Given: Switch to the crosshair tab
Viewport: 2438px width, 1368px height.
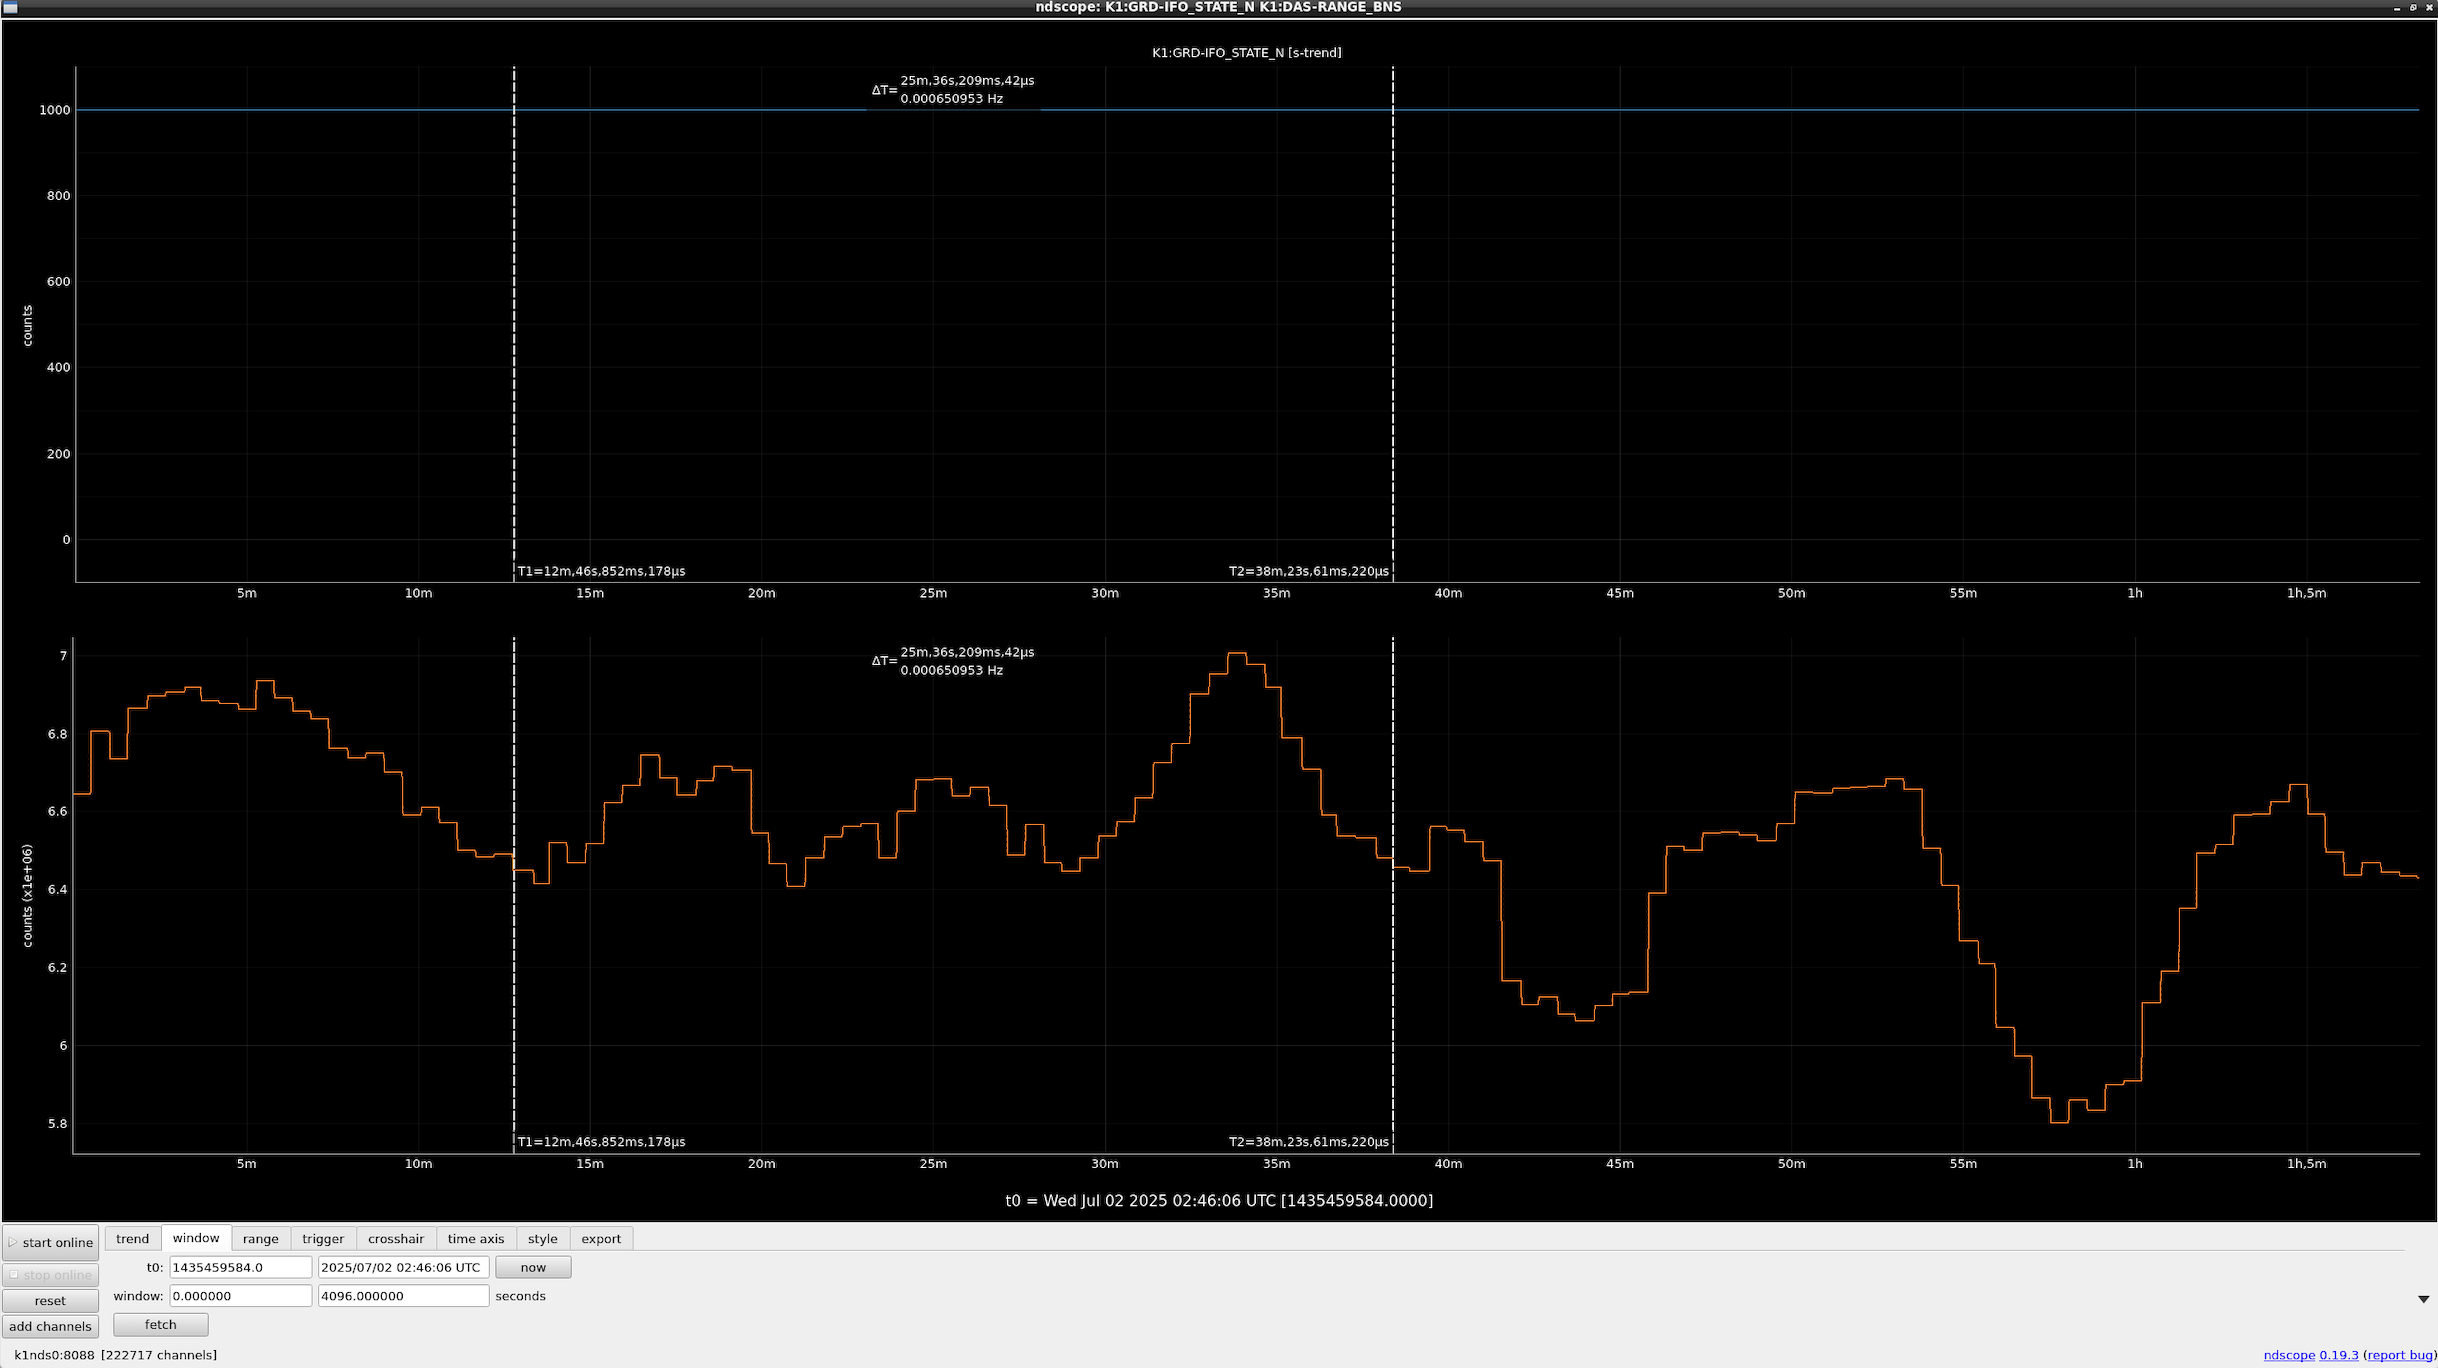Looking at the screenshot, I should [x=396, y=1239].
